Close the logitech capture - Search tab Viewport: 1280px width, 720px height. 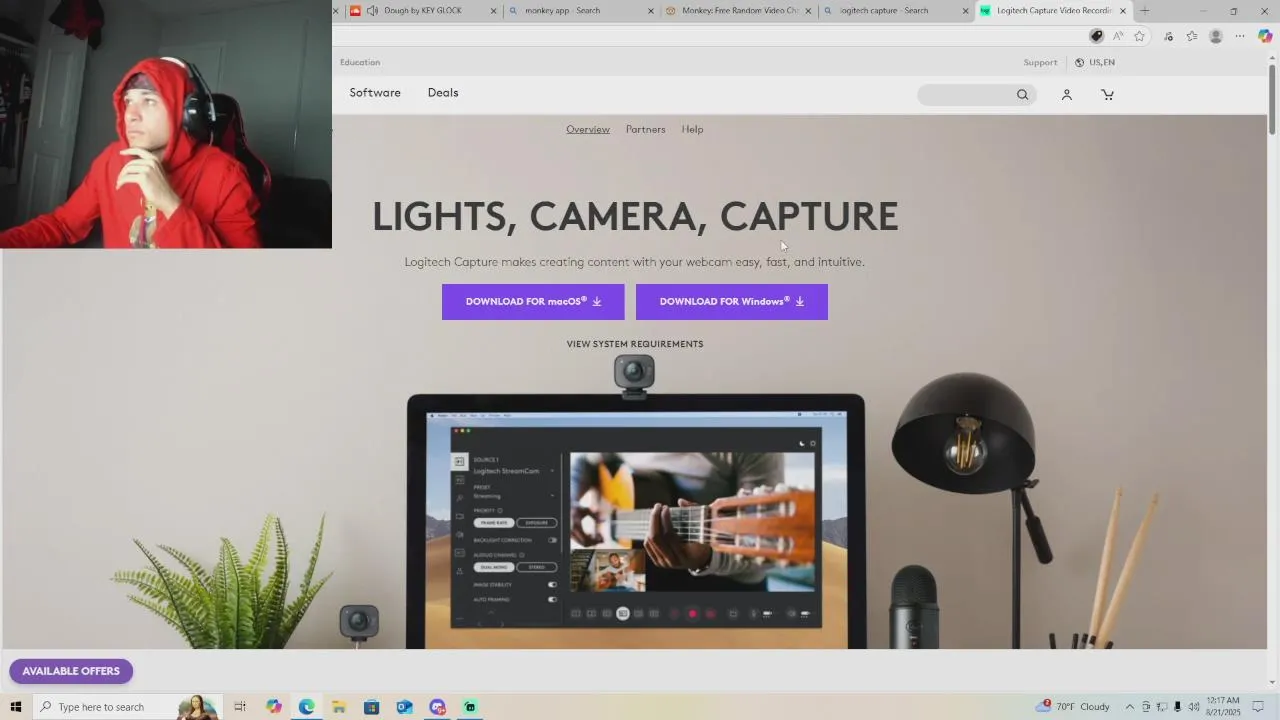tap(966, 11)
